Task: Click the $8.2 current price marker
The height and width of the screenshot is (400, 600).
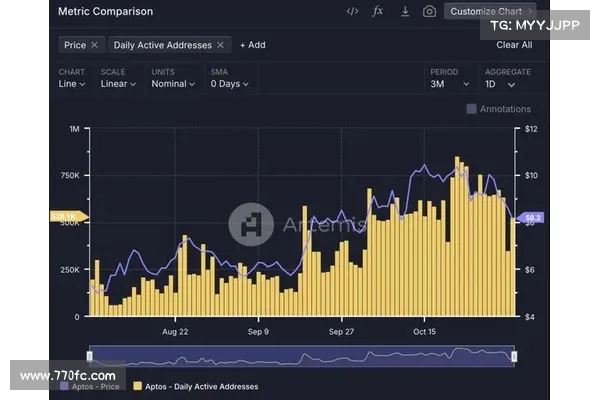Action: pyautogui.click(x=530, y=218)
